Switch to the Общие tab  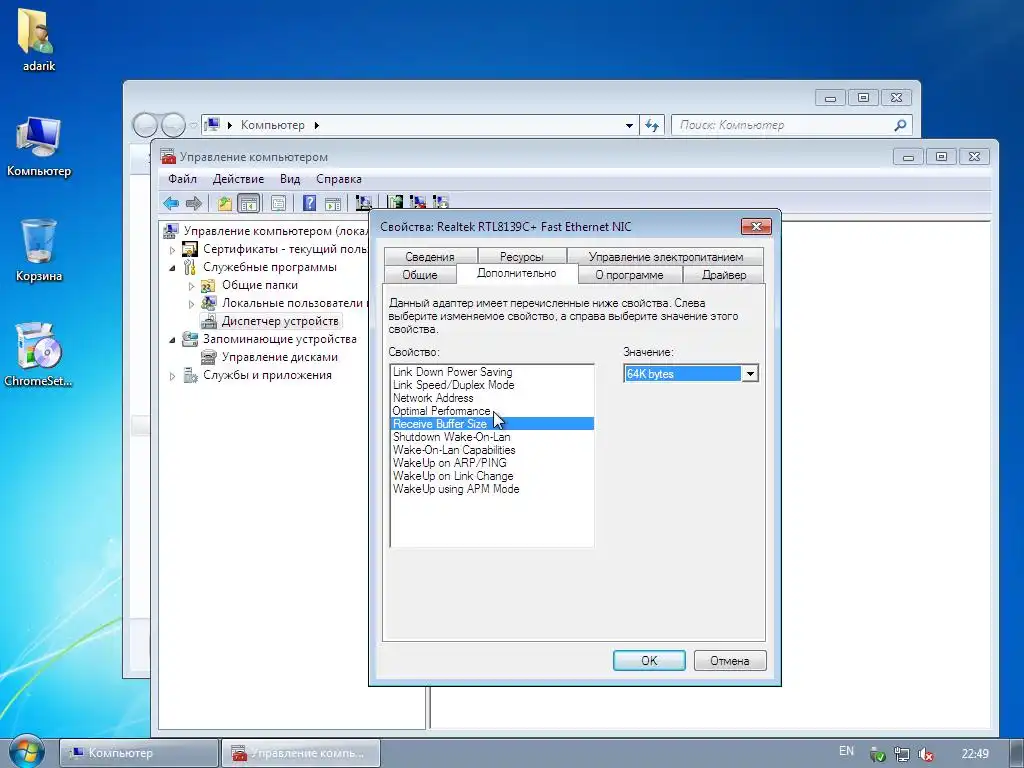pyautogui.click(x=420, y=275)
